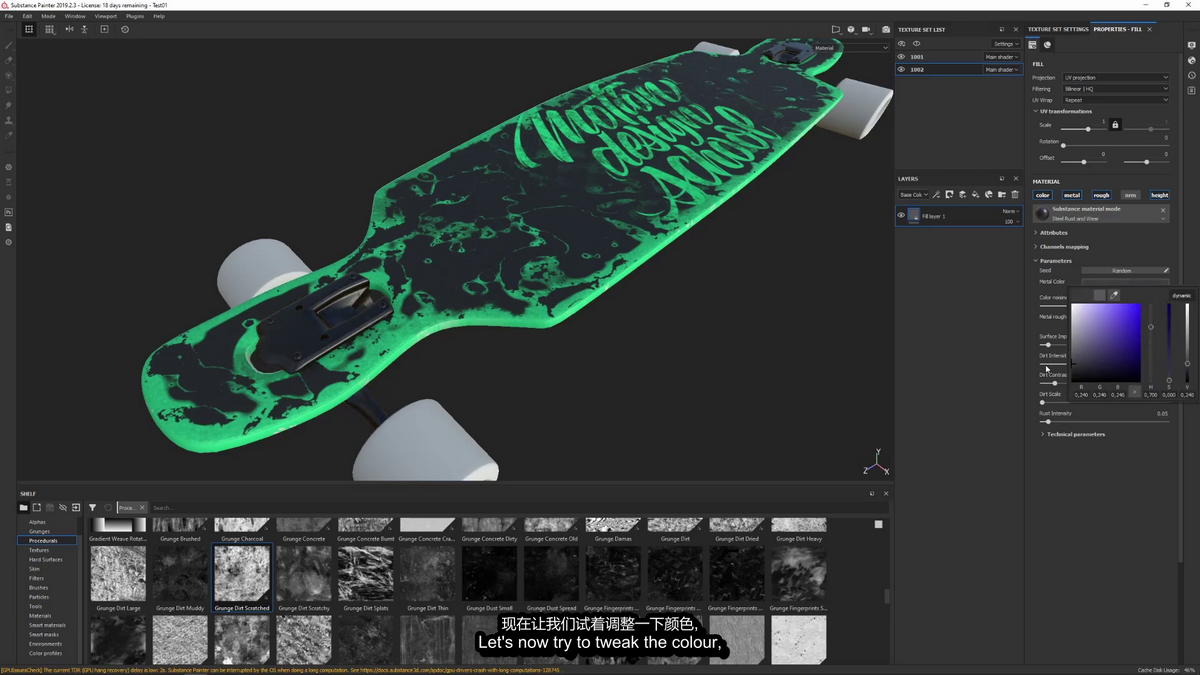Open Texture Set List Settings dropdown
Screen dimensions: 1200x675
pos(1006,44)
